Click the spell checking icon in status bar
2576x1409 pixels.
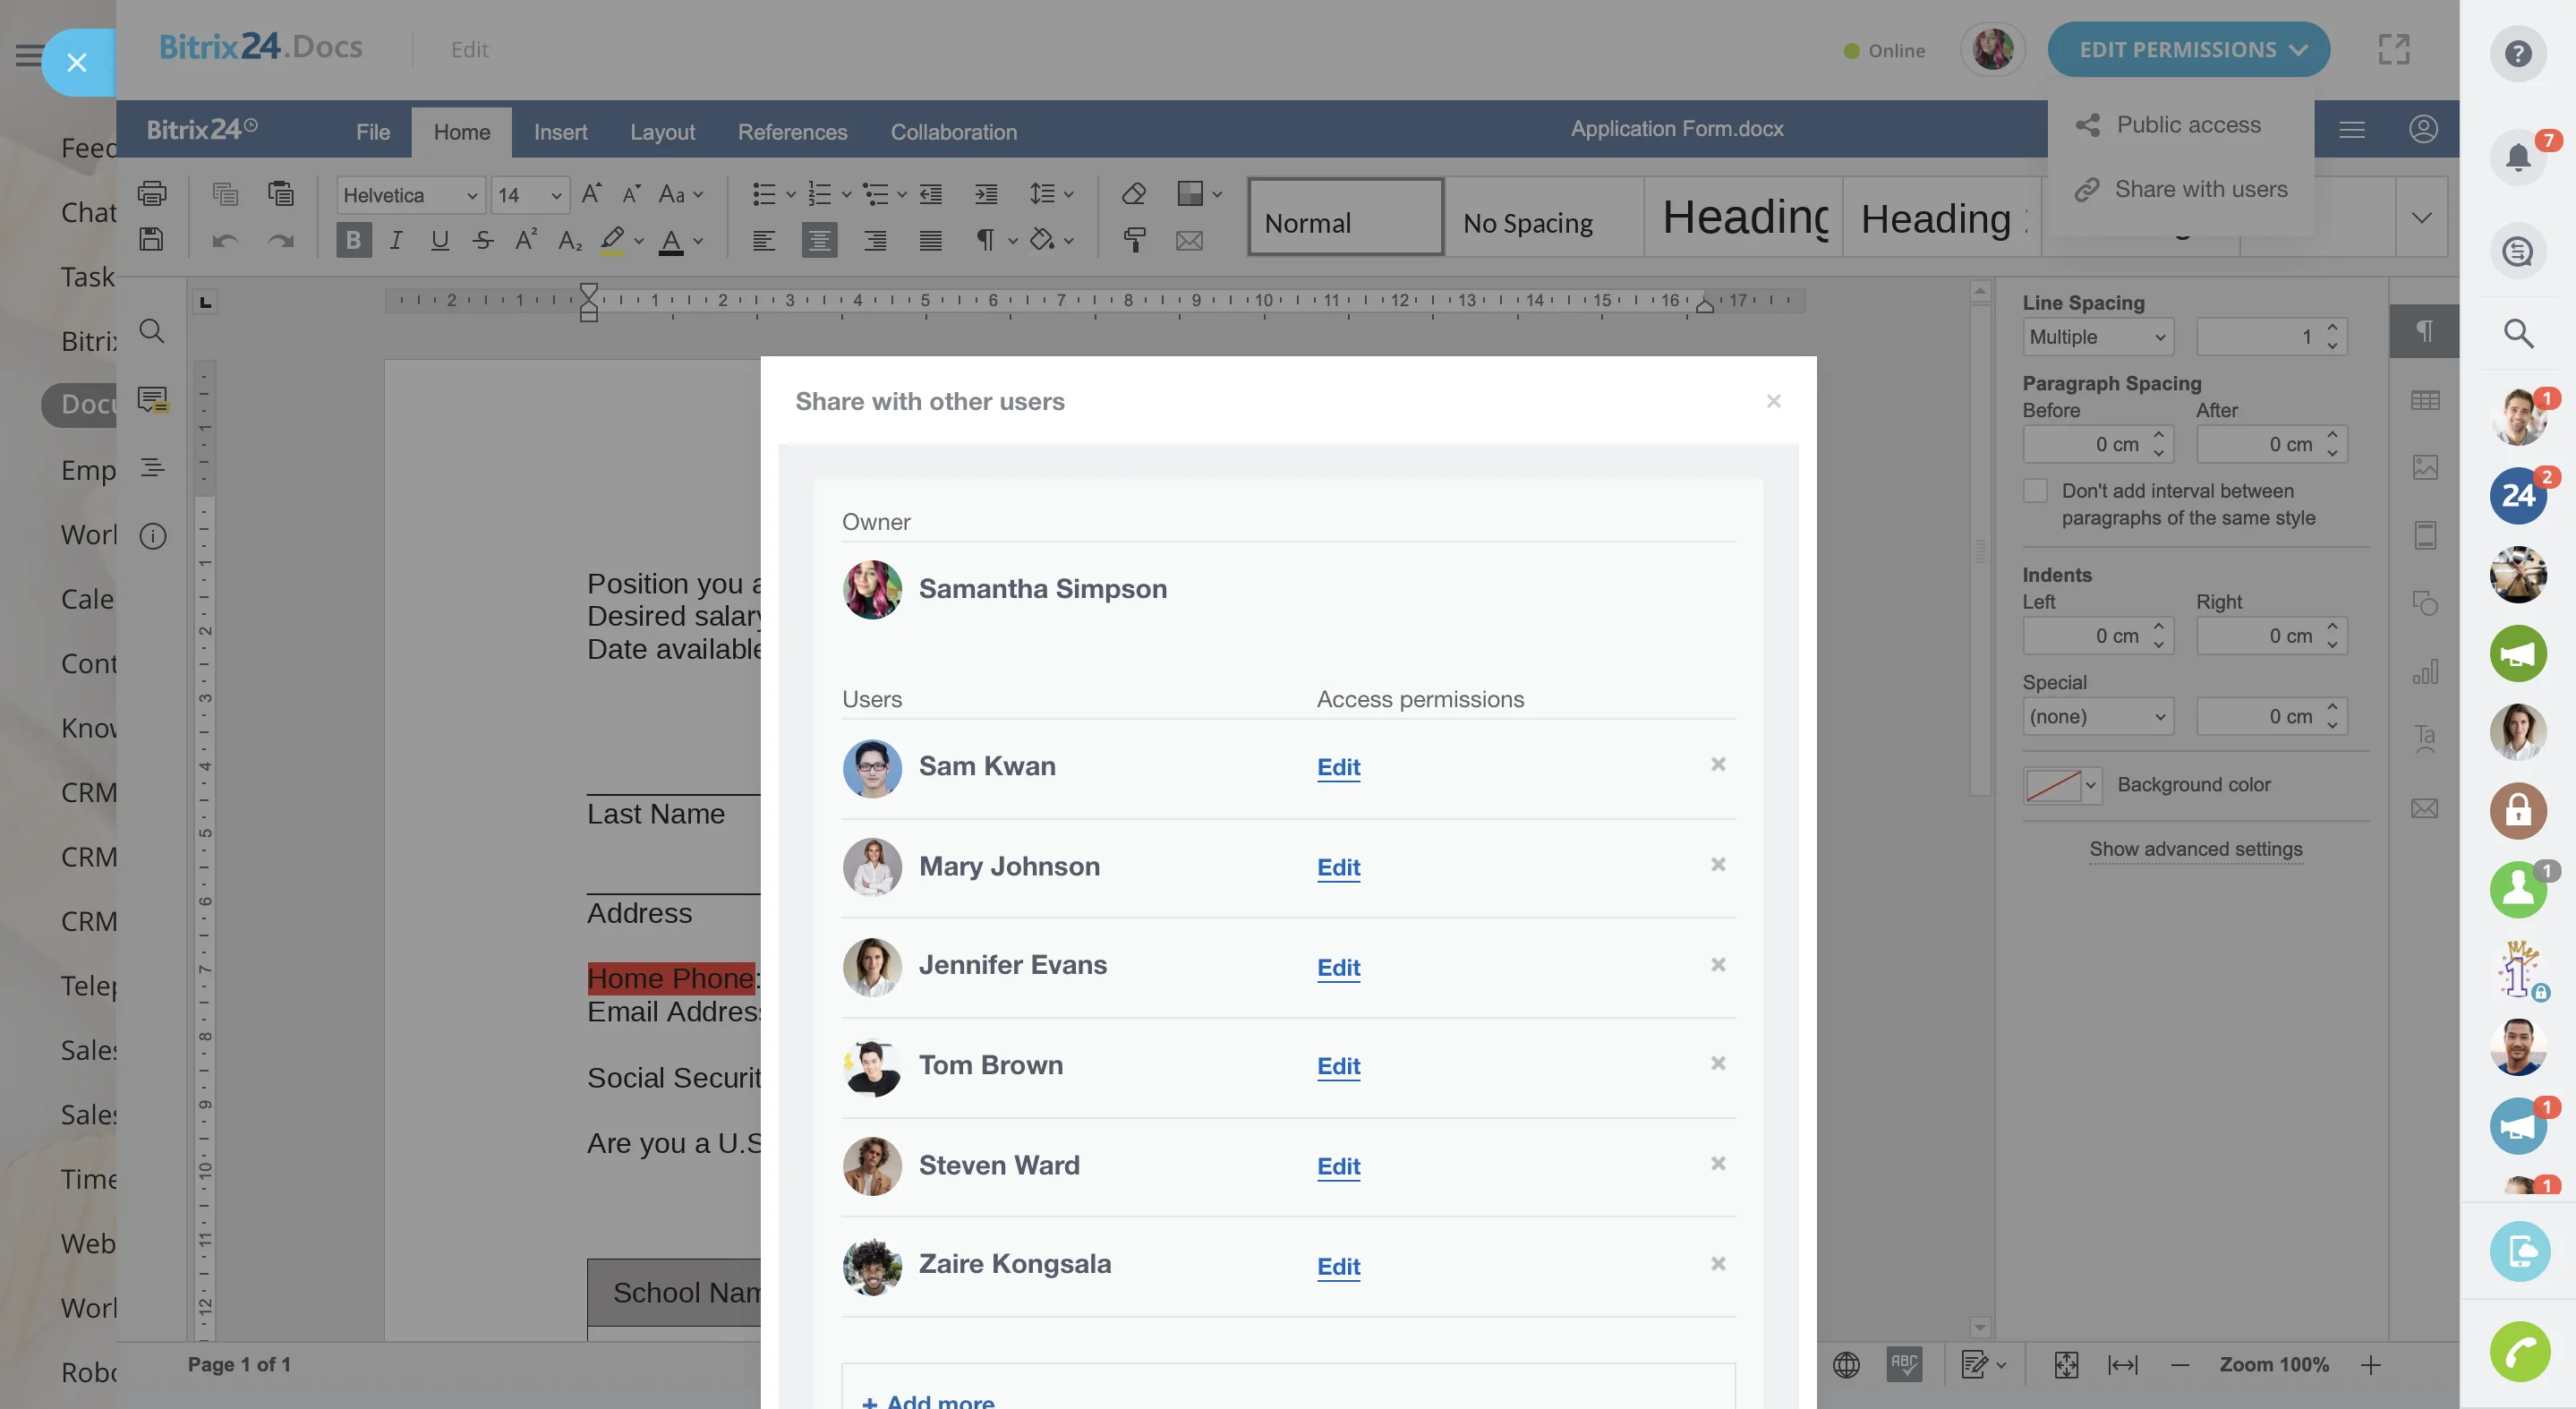coord(1903,1364)
